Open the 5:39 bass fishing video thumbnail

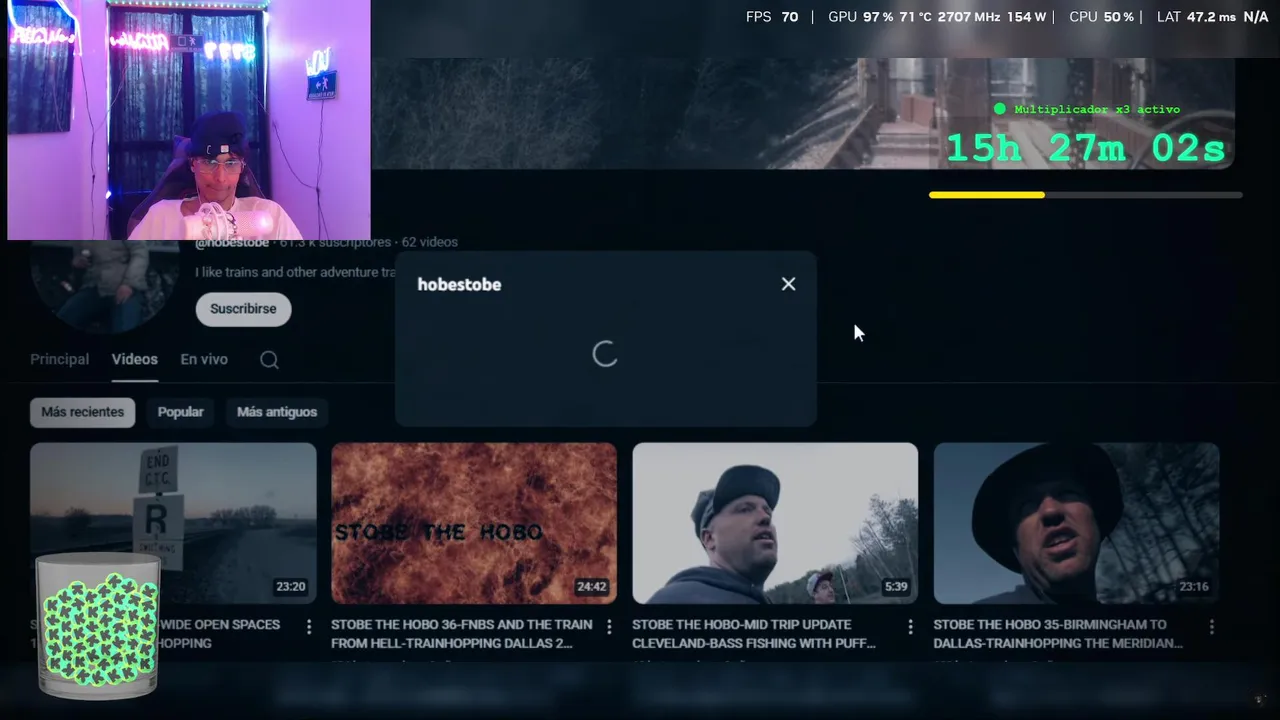[775, 523]
